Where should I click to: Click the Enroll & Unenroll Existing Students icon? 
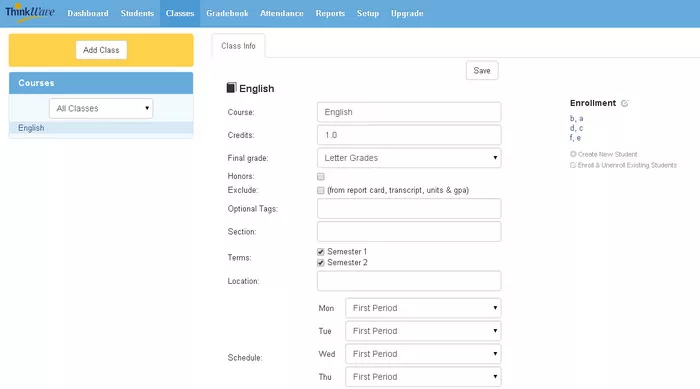pyautogui.click(x=573, y=165)
